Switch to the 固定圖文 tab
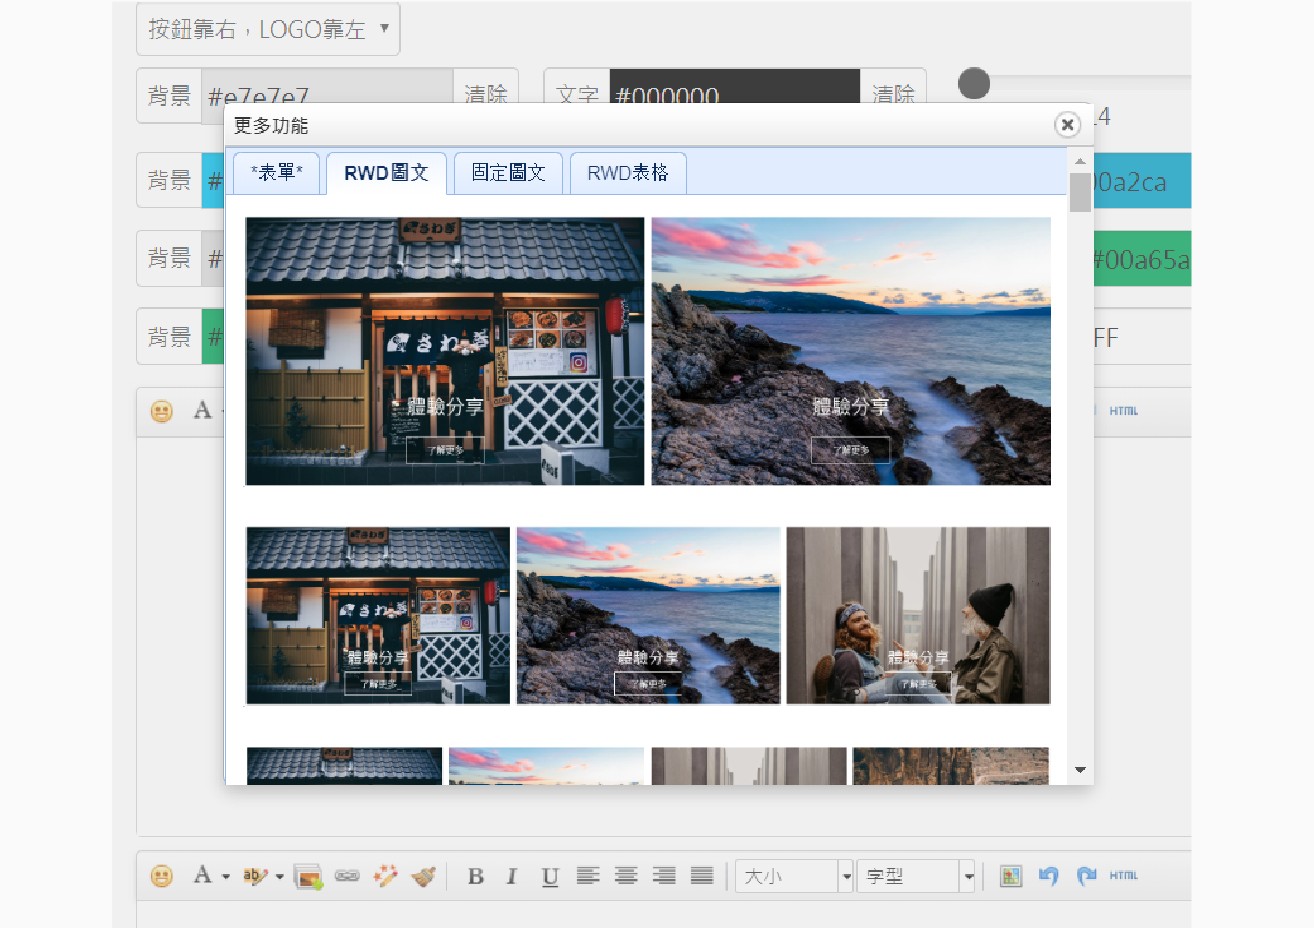Screen dimensions: 1314x928 click(508, 173)
